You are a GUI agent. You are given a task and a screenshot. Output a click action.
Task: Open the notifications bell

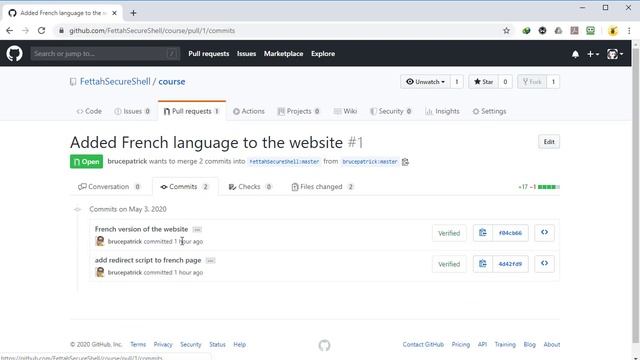(x=575, y=54)
